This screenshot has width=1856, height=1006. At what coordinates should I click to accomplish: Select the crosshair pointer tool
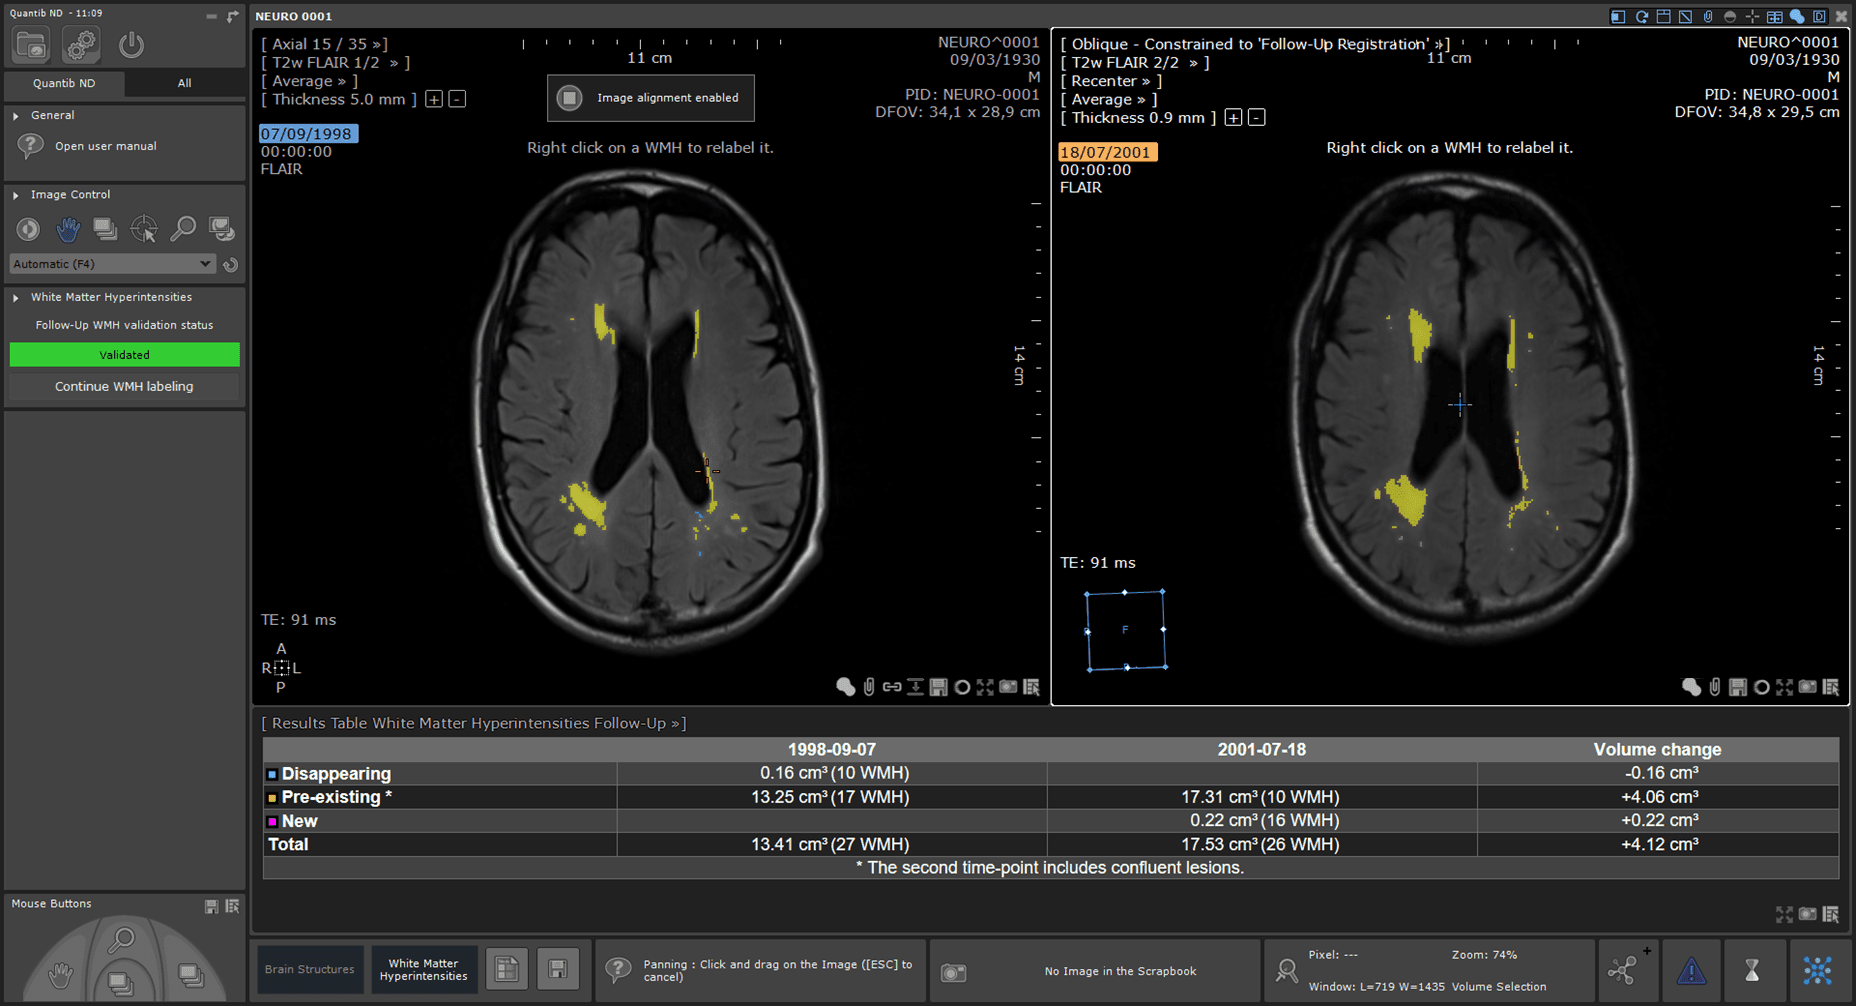[x=144, y=230]
